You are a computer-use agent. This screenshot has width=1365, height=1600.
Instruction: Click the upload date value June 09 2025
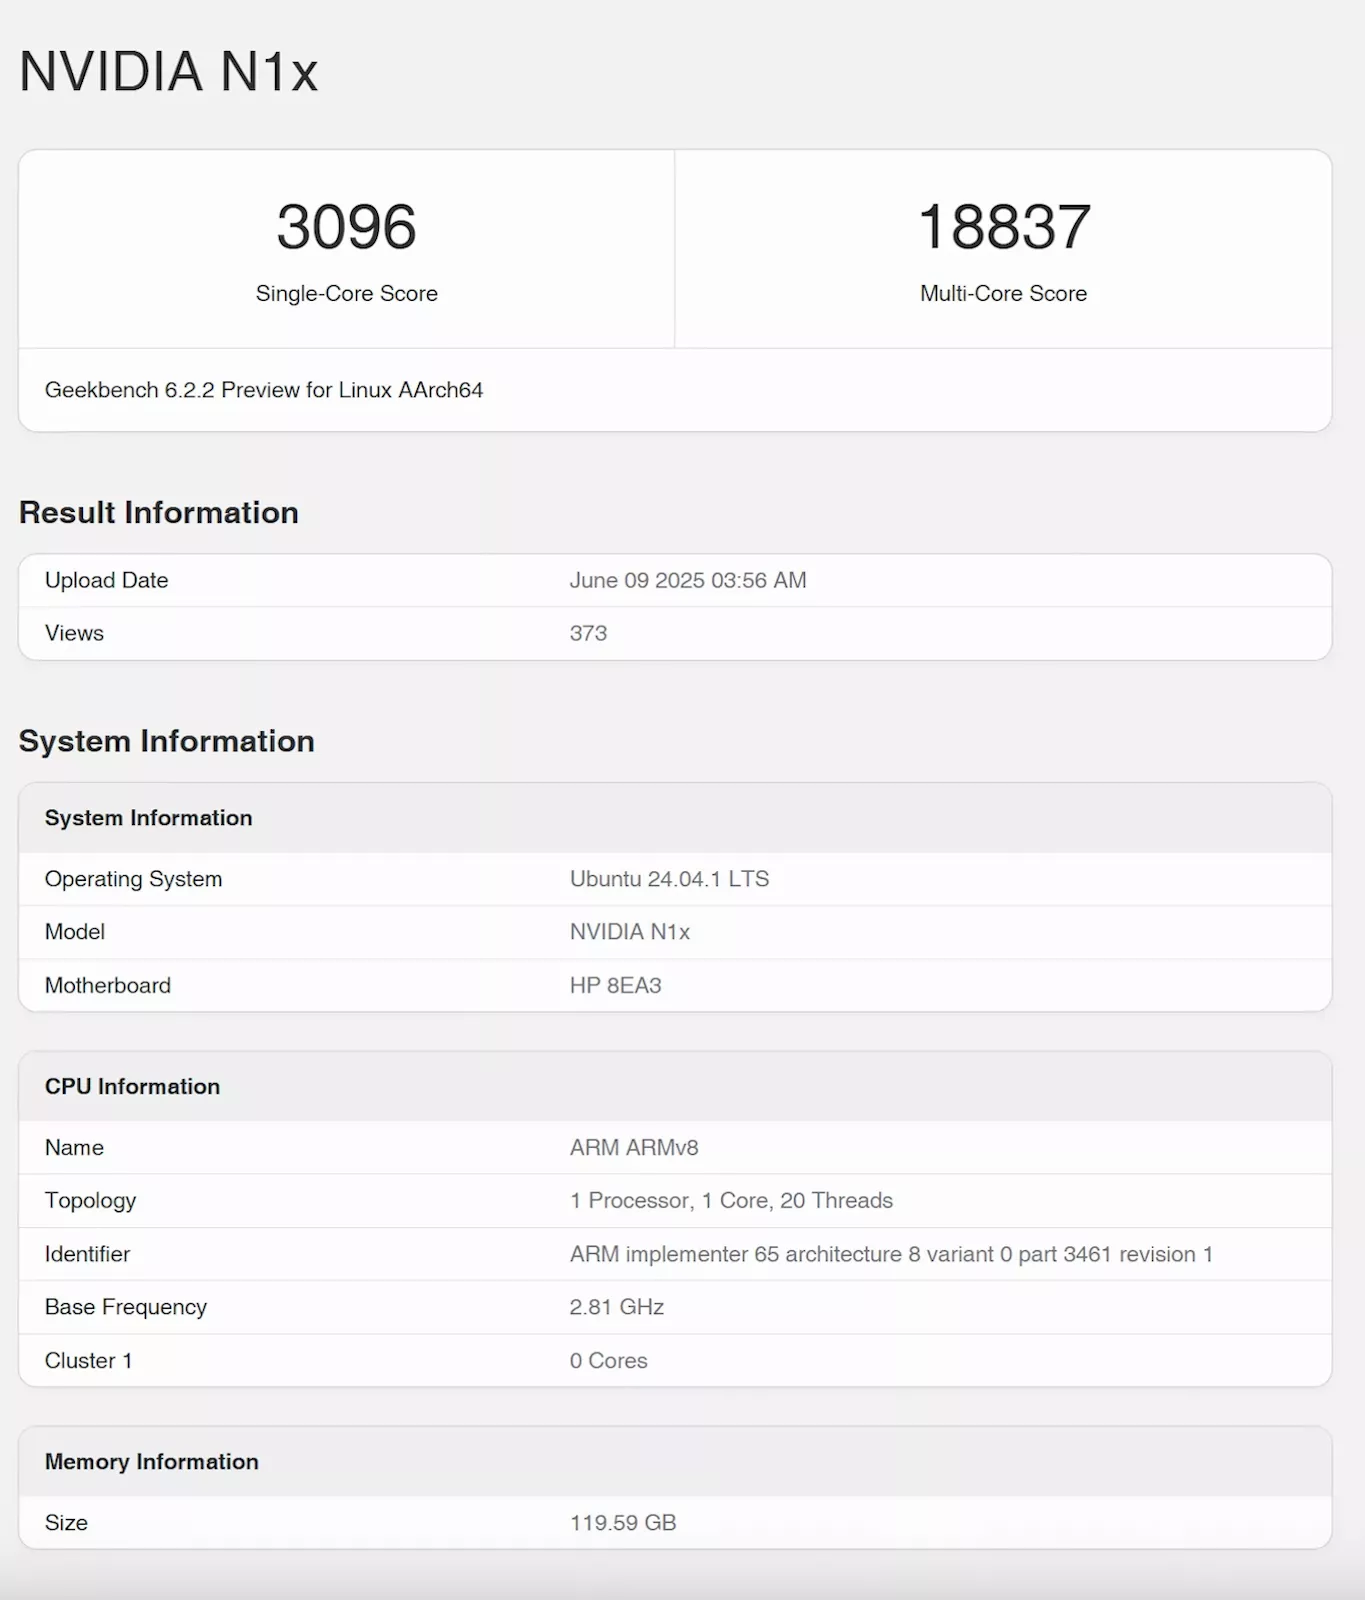687,580
